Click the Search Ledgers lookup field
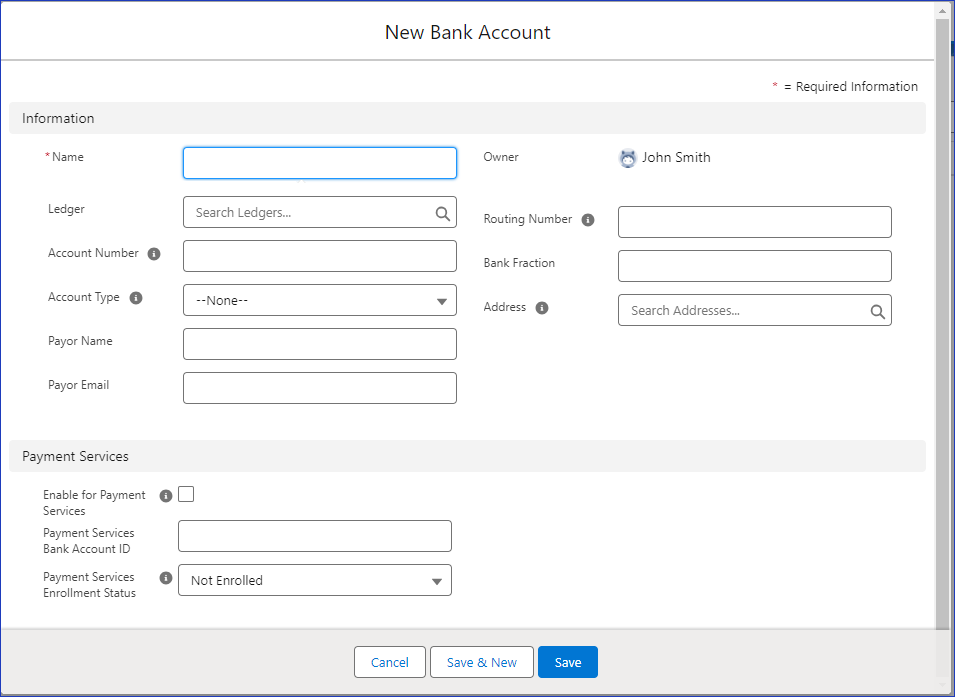The height and width of the screenshot is (697, 955). pyautogui.click(x=320, y=212)
